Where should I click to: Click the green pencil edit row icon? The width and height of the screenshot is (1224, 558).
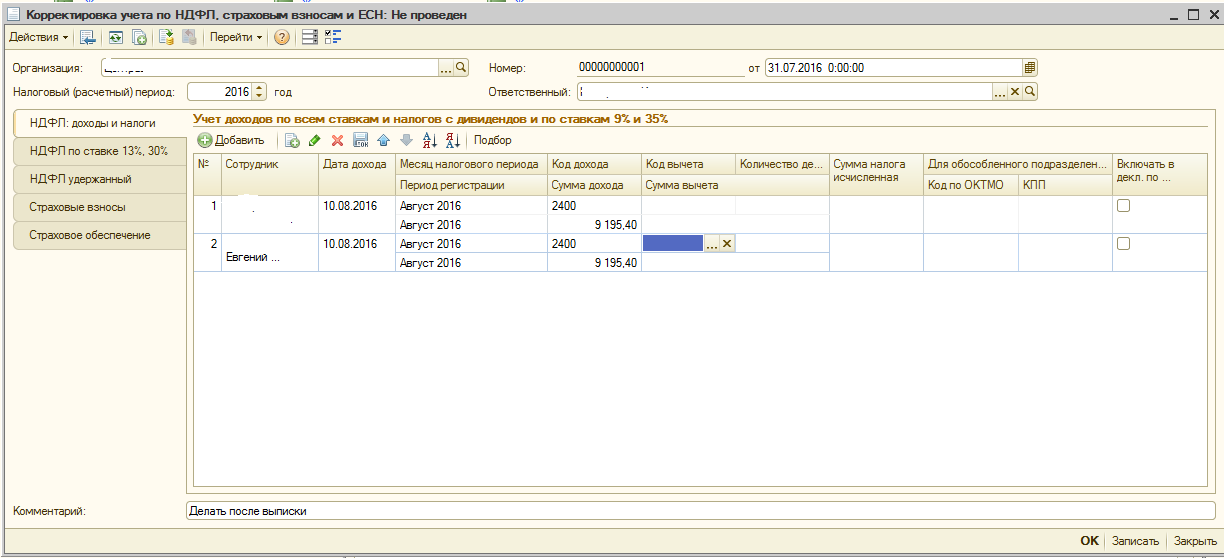(x=314, y=141)
